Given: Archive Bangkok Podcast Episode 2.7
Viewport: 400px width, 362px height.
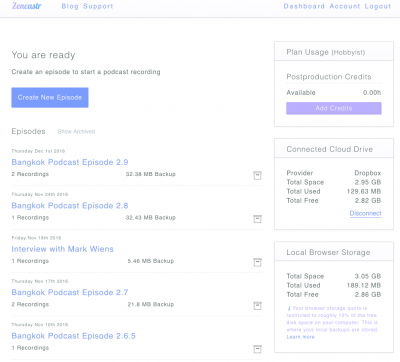Looking at the screenshot, I should tap(257, 305).
